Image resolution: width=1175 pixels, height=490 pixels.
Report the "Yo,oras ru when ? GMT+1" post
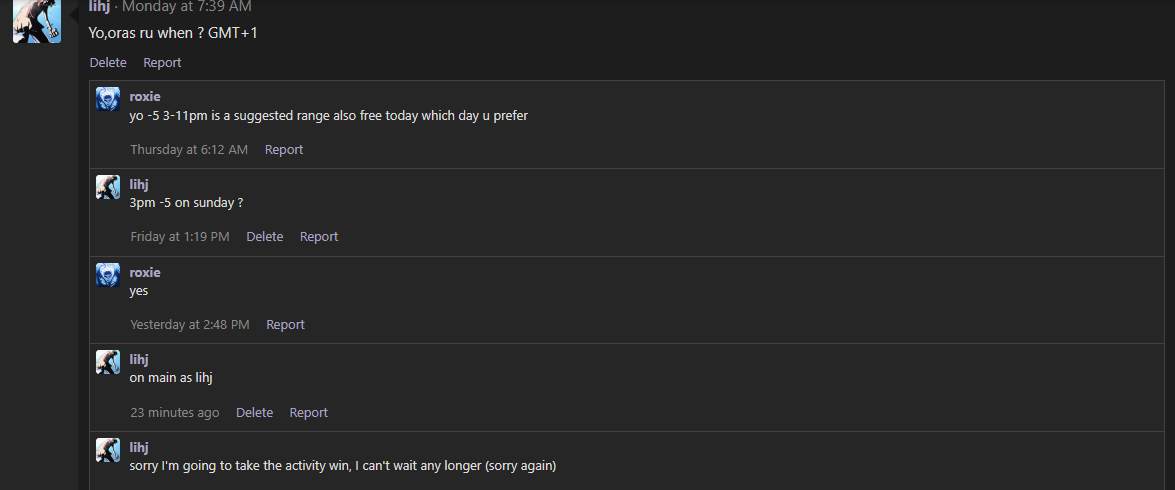(162, 62)
